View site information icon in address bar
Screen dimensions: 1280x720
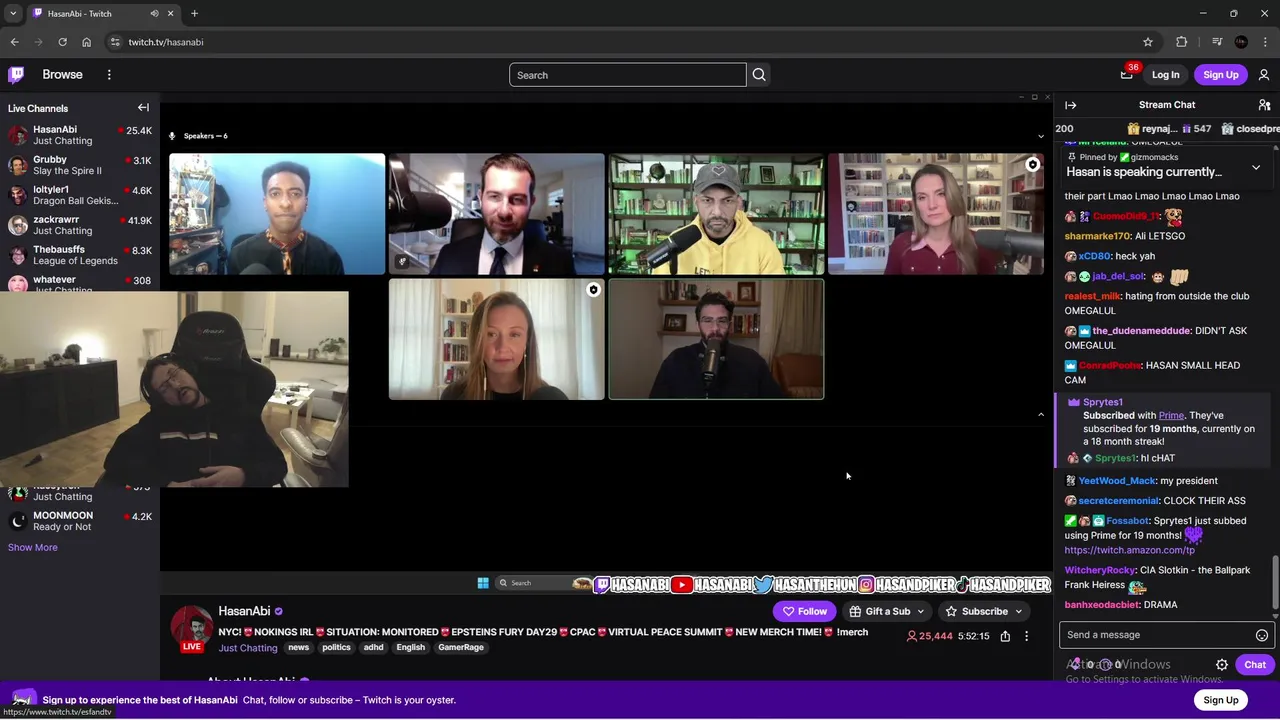(x=115, y=42)
